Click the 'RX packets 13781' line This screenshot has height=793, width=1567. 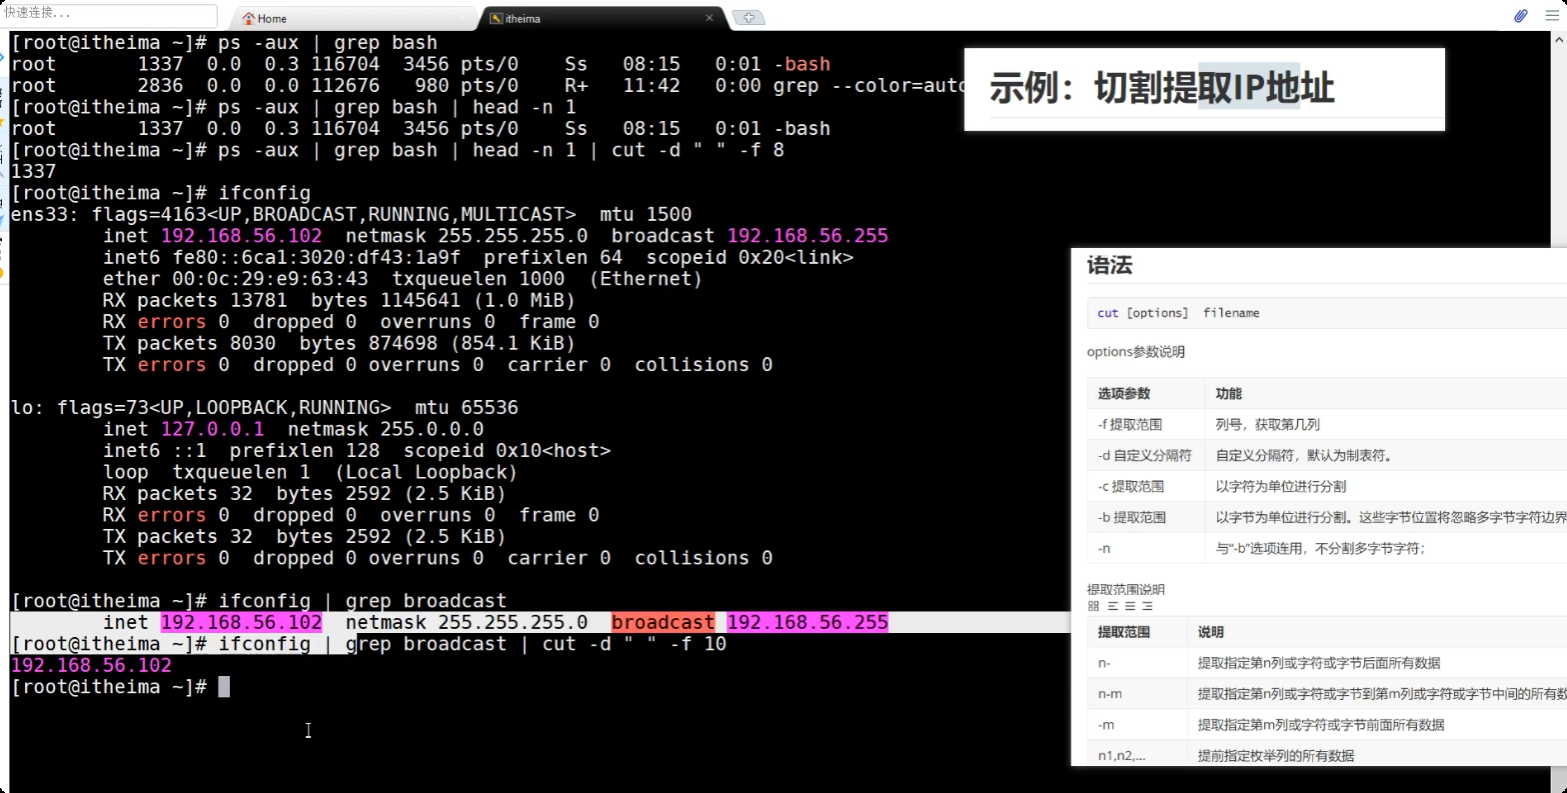[339, 300]
